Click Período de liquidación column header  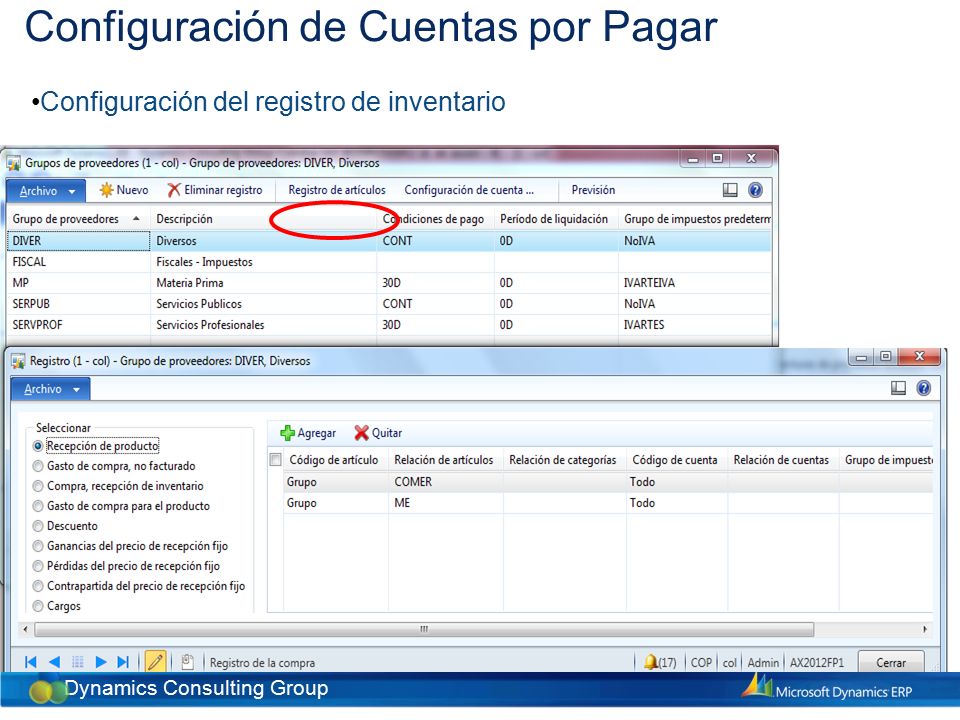(x=554, y=219)
